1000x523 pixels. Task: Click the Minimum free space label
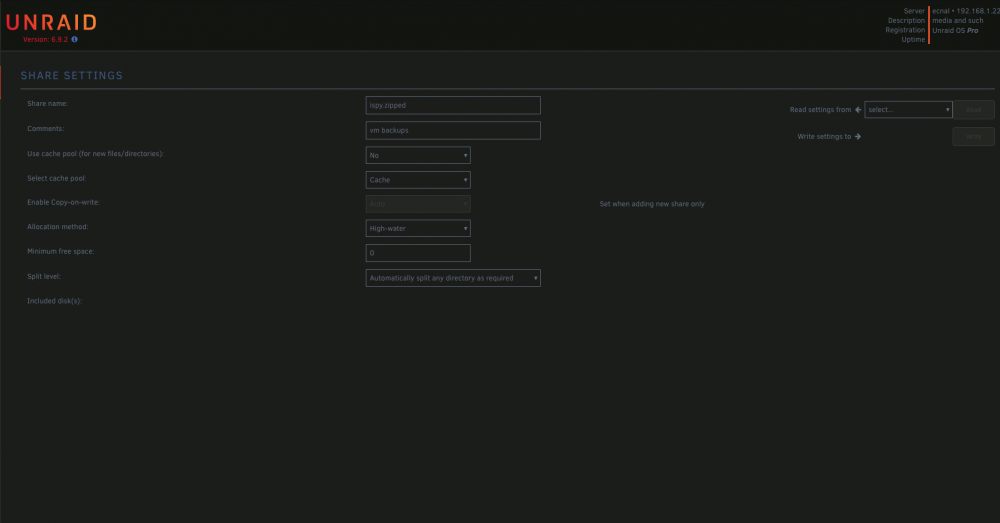pos(61,251)
